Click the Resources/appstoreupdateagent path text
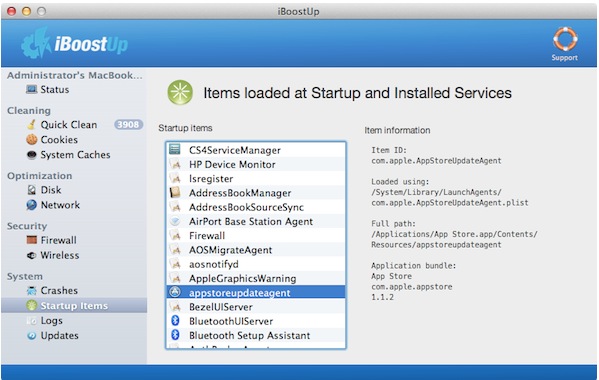599x380 pixels. click(436, 245)
